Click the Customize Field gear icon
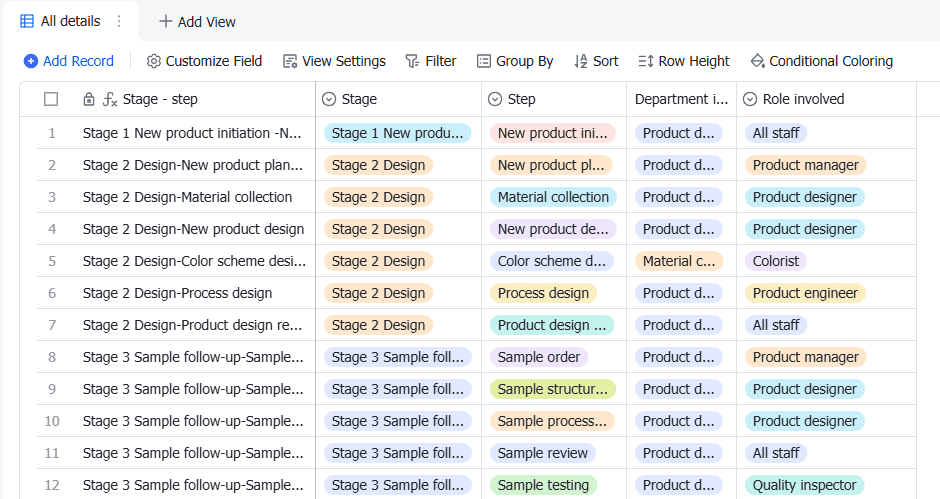This screenshot has height=499, width=940. click(x=153, y=61)
